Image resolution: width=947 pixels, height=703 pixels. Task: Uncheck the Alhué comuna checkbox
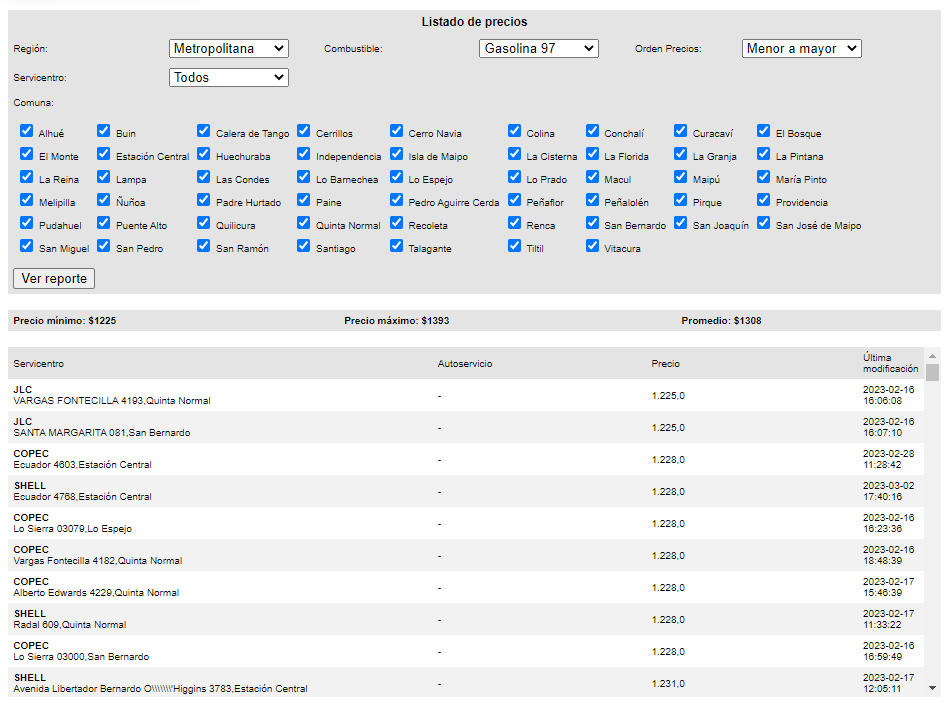pos(27,131)
